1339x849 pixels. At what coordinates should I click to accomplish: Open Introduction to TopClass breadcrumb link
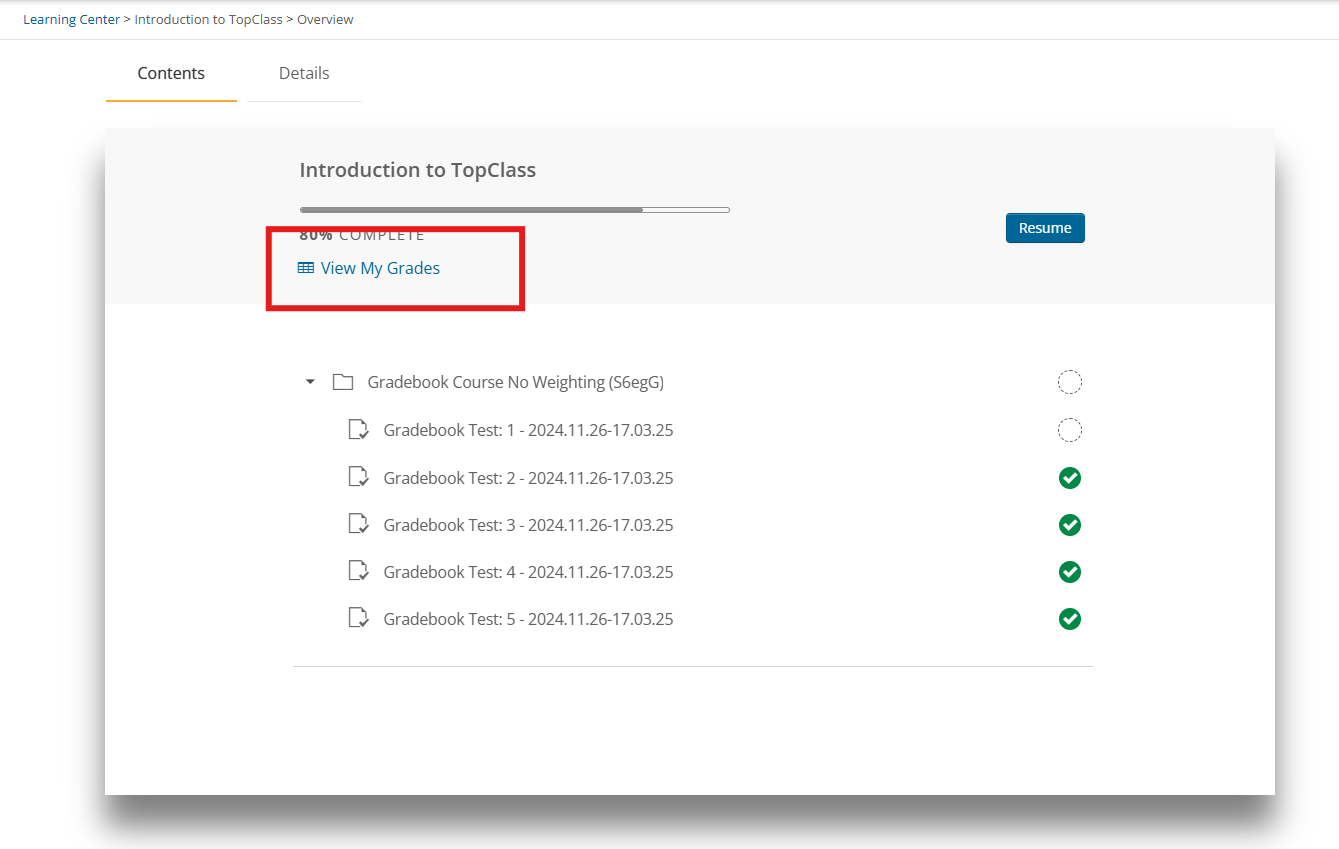click(x=208, y=19)
